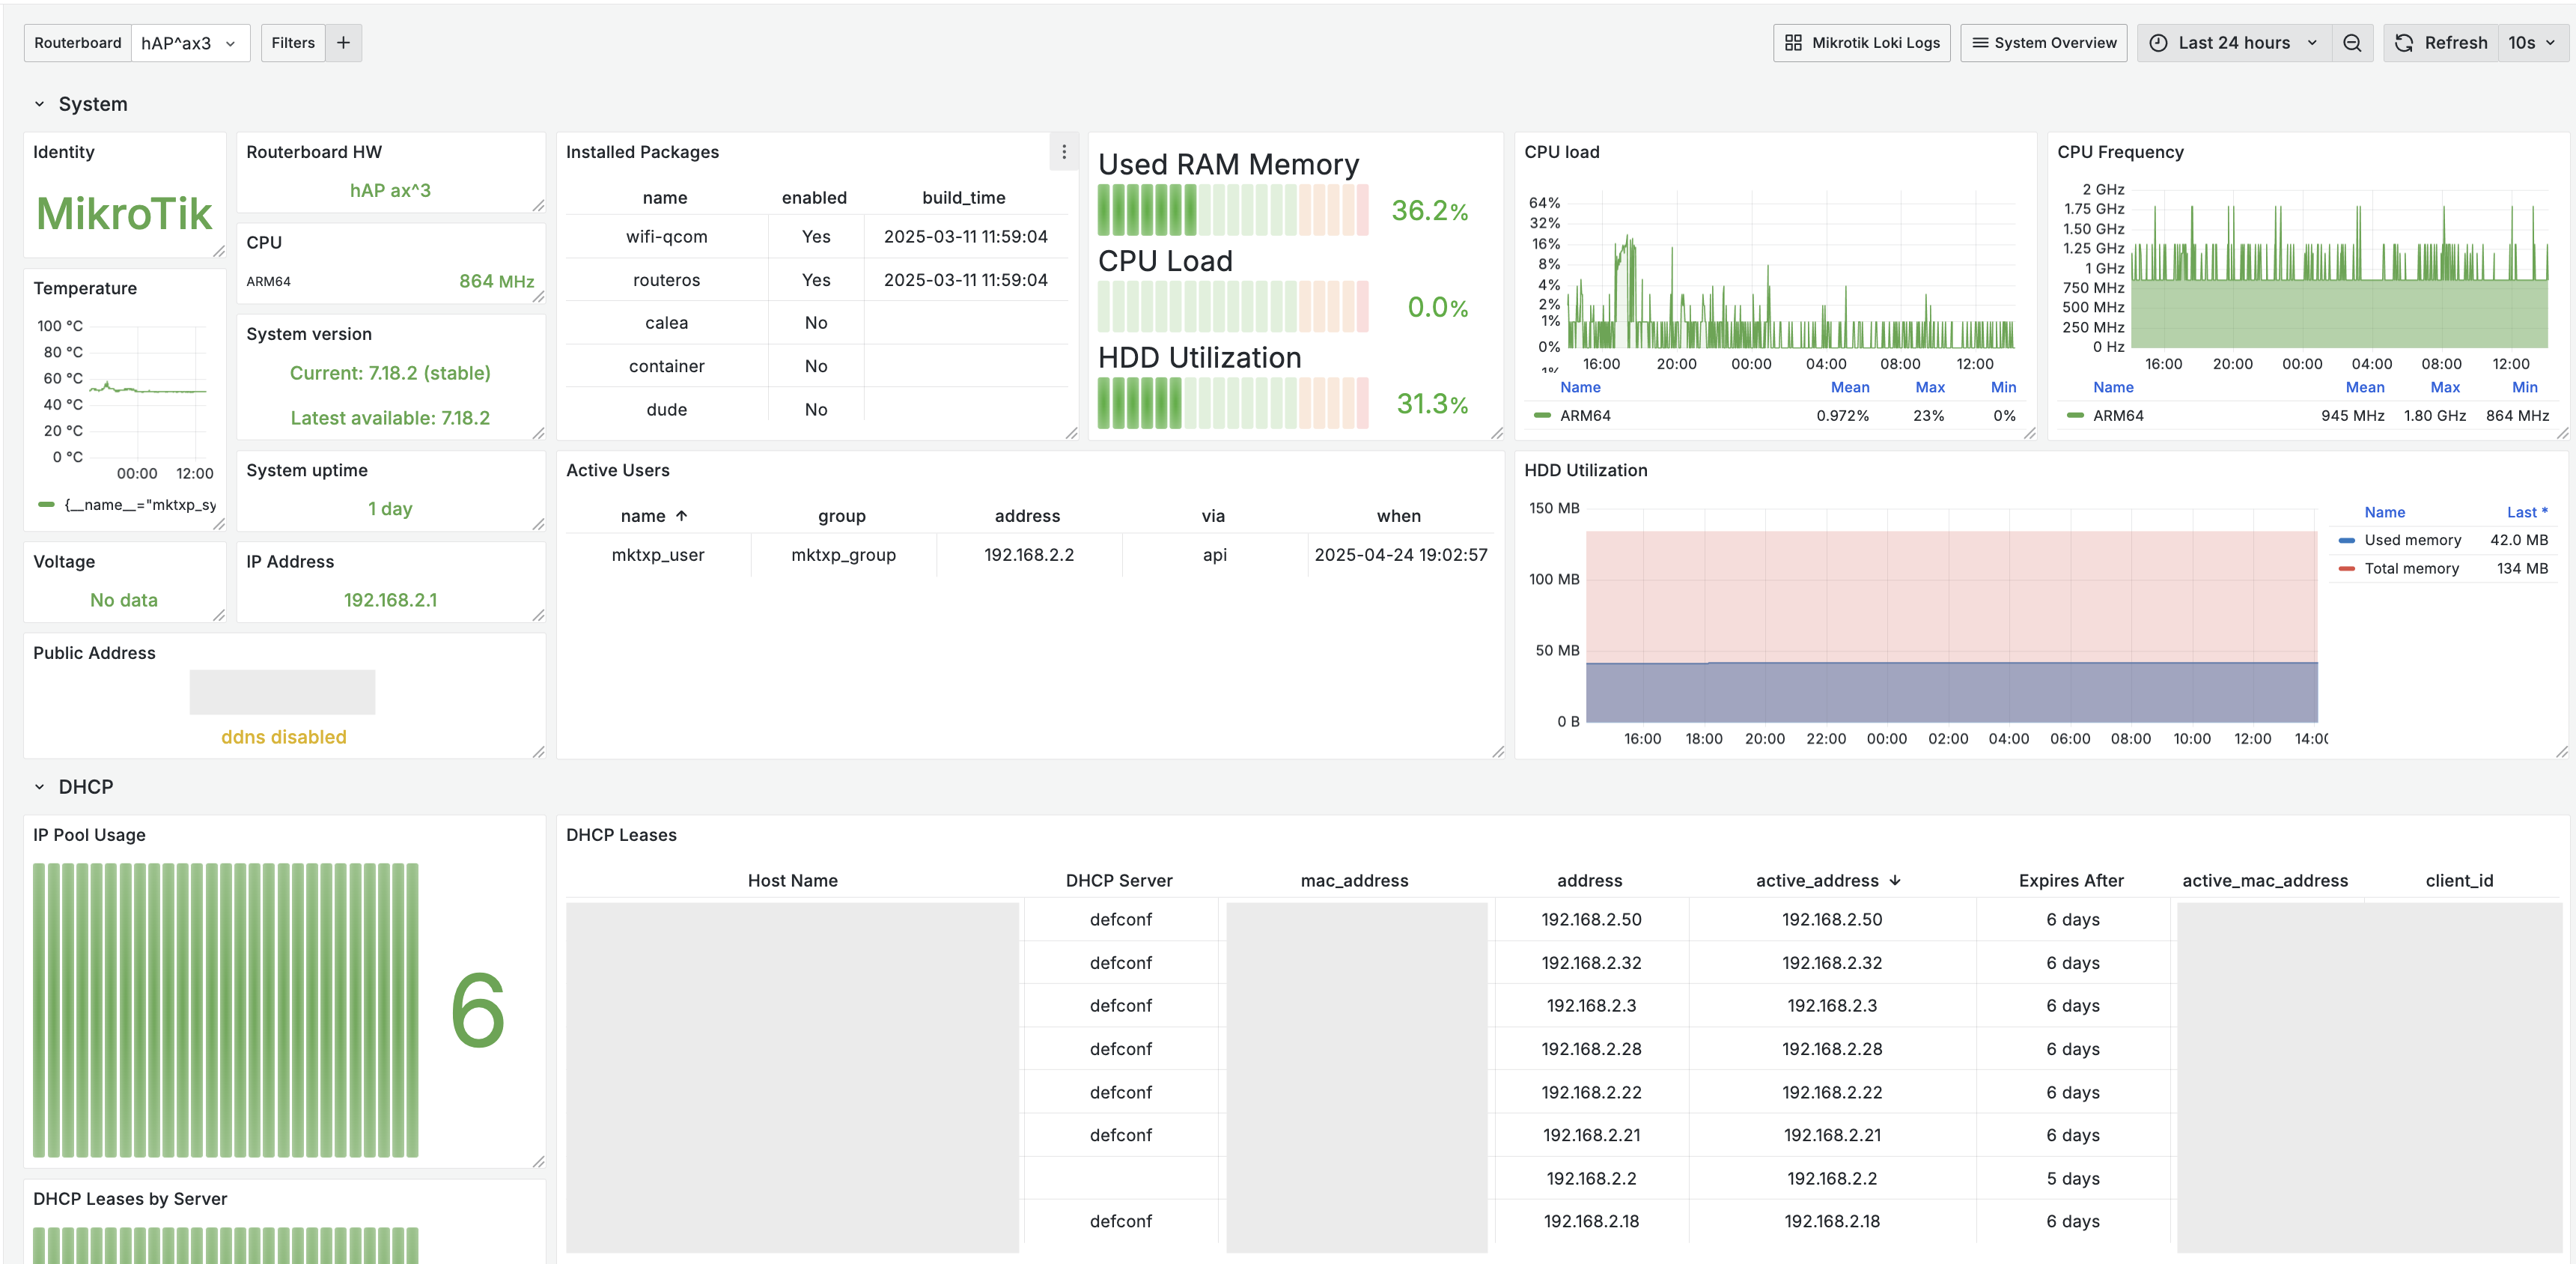Open the Routerboard hAP^ax3 dropdown
The width and height of the screenshot is (2576, 1264).
(x=189, y=43)
